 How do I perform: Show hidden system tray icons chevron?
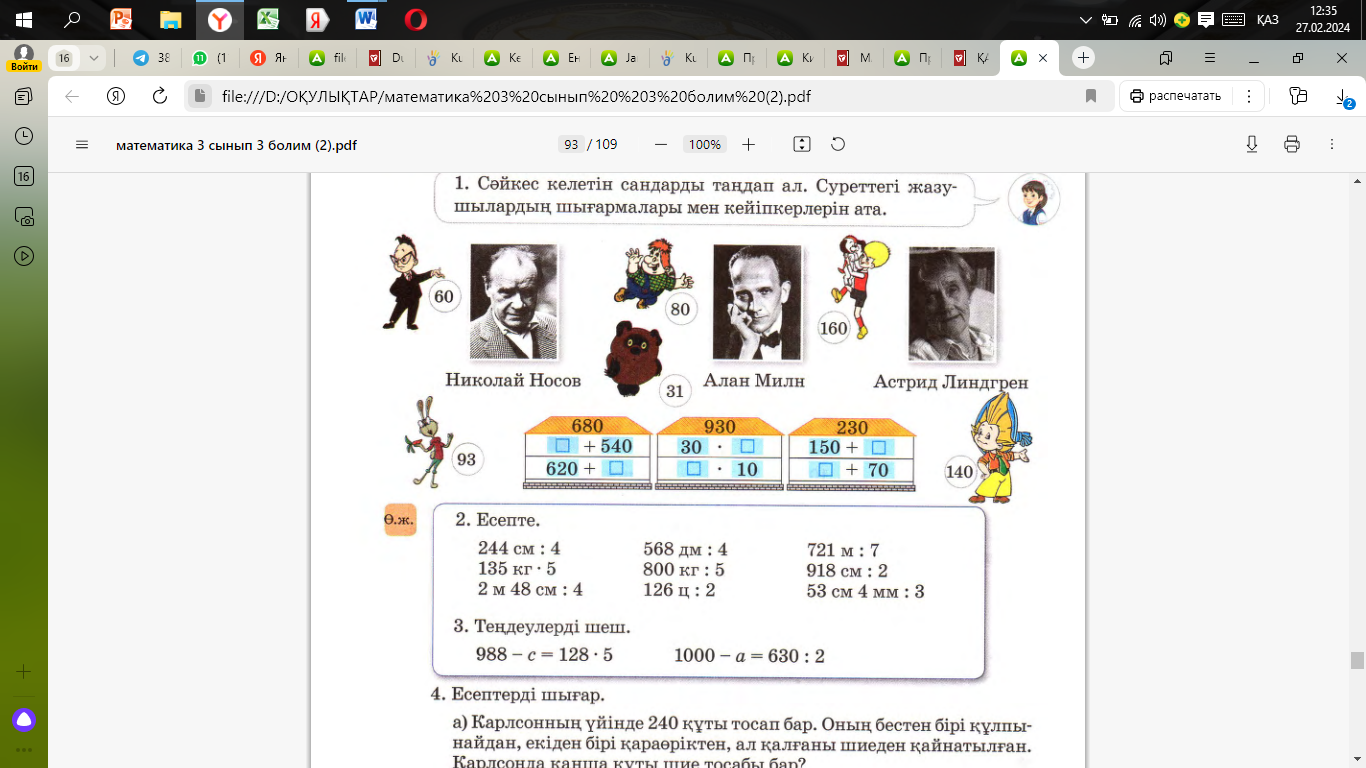(1087, 19)
